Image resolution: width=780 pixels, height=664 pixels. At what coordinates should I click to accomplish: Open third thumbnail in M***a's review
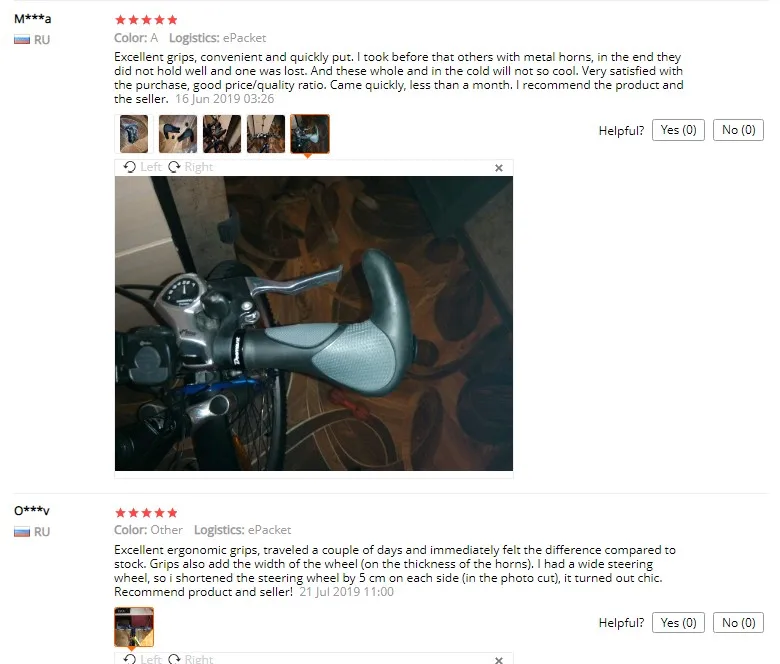click(x=222, y=134)
